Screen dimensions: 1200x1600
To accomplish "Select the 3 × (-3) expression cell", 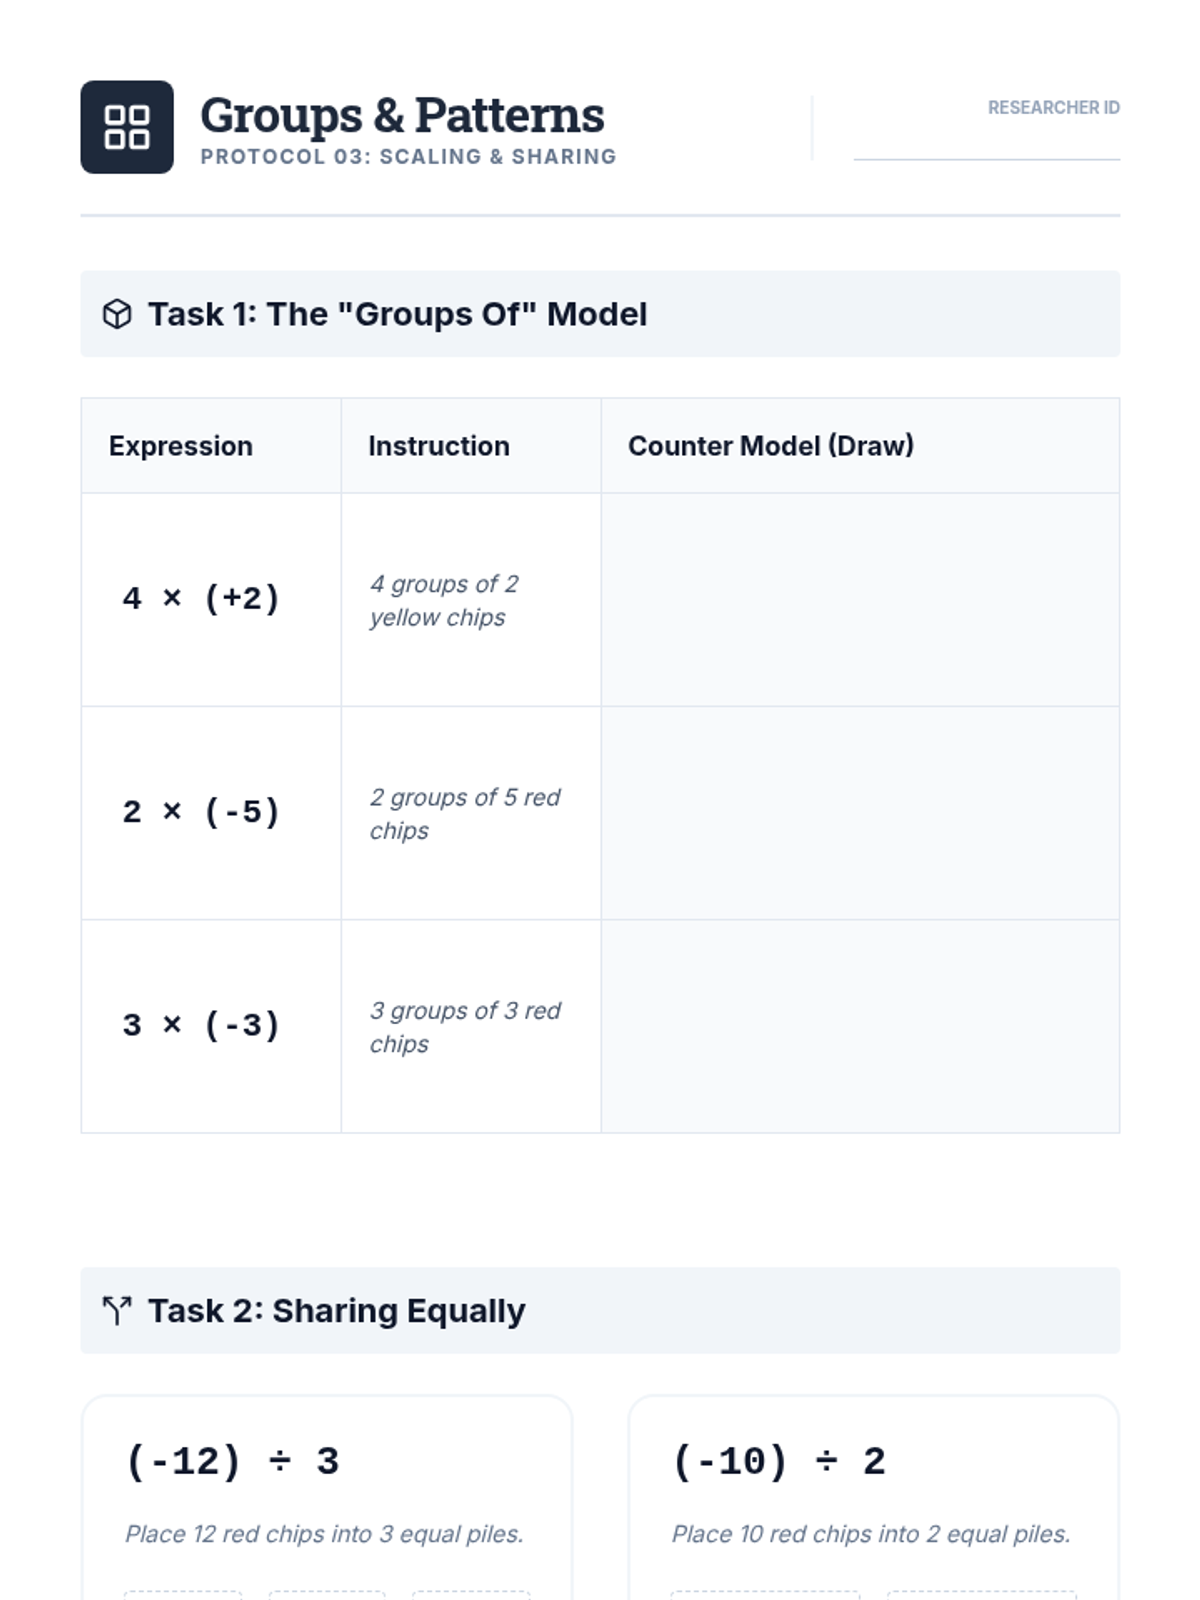I will tap(201, 1025).
